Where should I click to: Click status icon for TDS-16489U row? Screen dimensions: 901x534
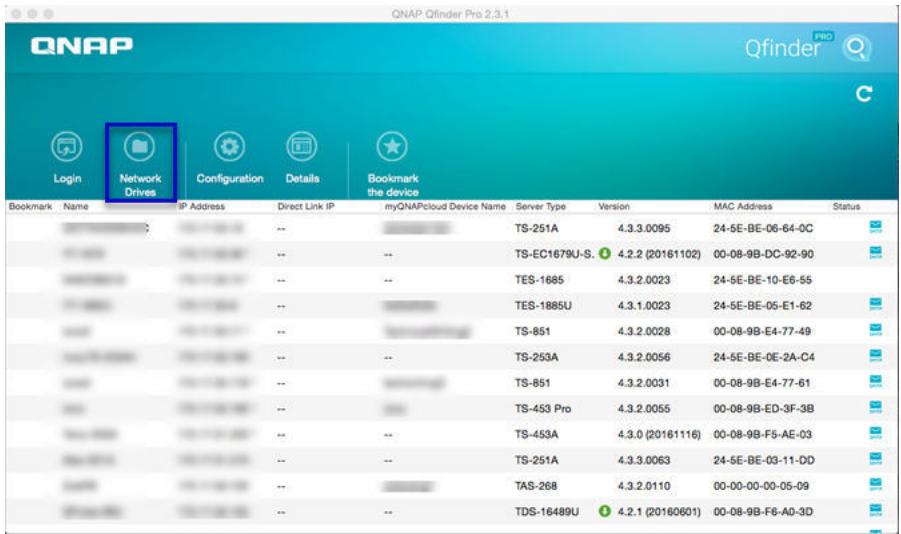click(x=875, y=510)
